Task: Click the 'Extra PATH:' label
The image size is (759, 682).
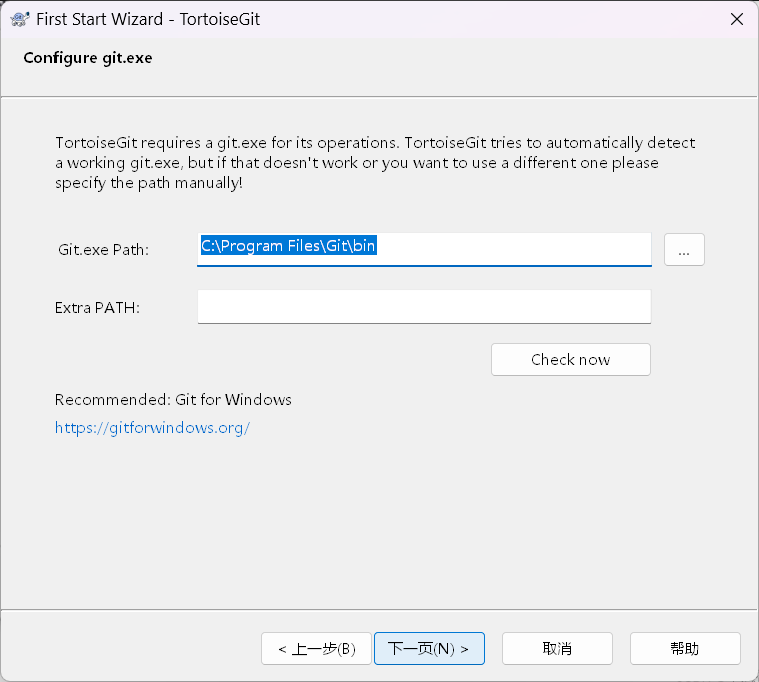Action: [x=97, y=308]
